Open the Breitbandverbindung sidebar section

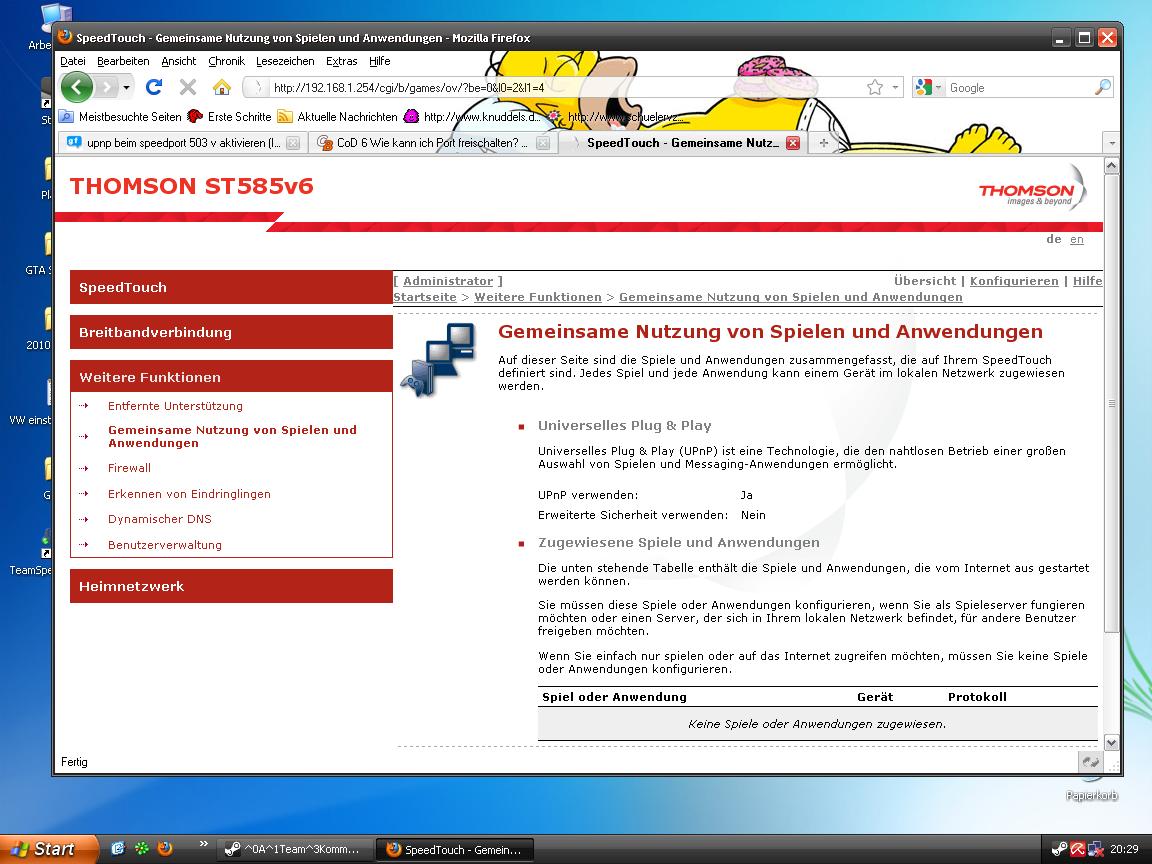point(231,332)
